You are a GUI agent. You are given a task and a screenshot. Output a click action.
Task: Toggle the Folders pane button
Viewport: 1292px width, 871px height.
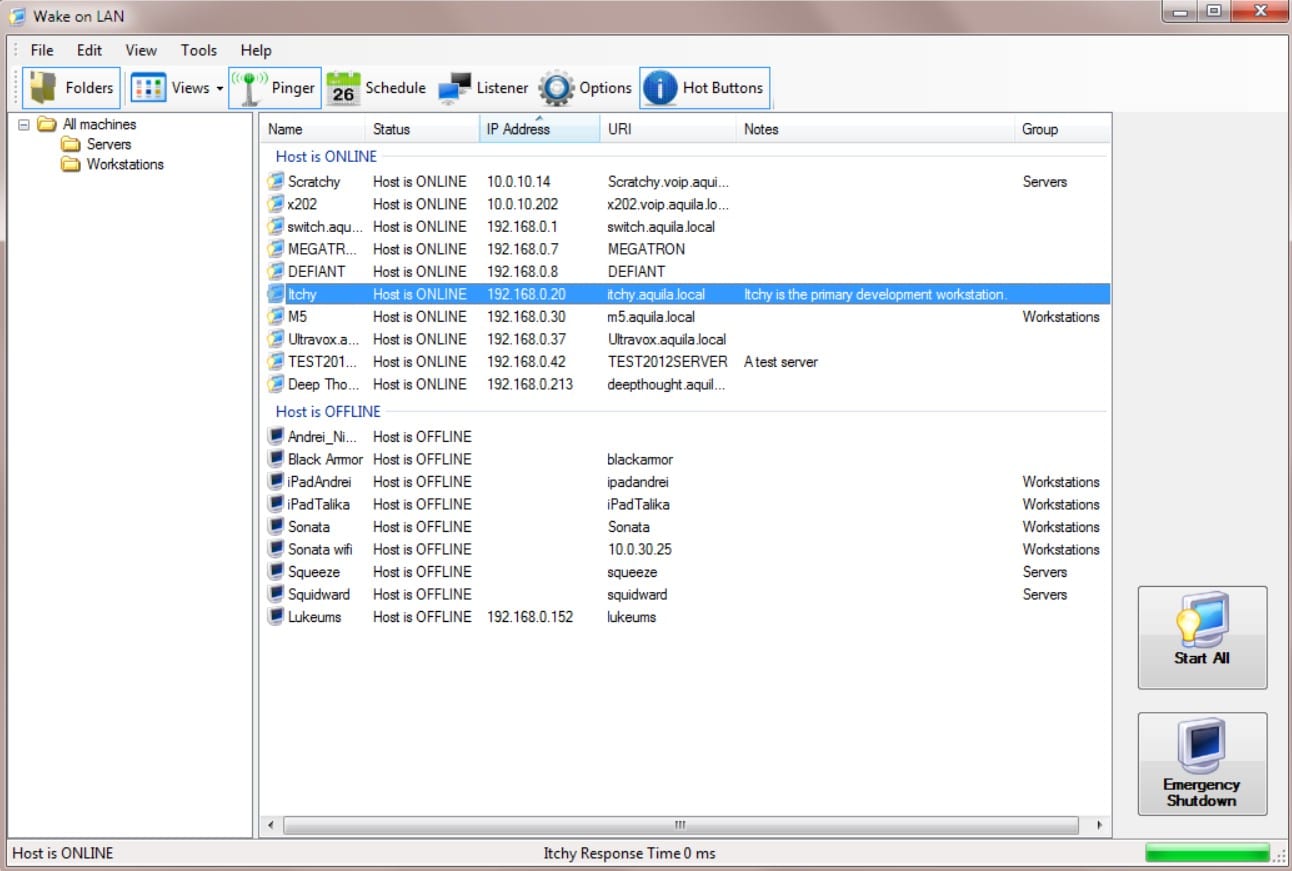pos(71,88)
